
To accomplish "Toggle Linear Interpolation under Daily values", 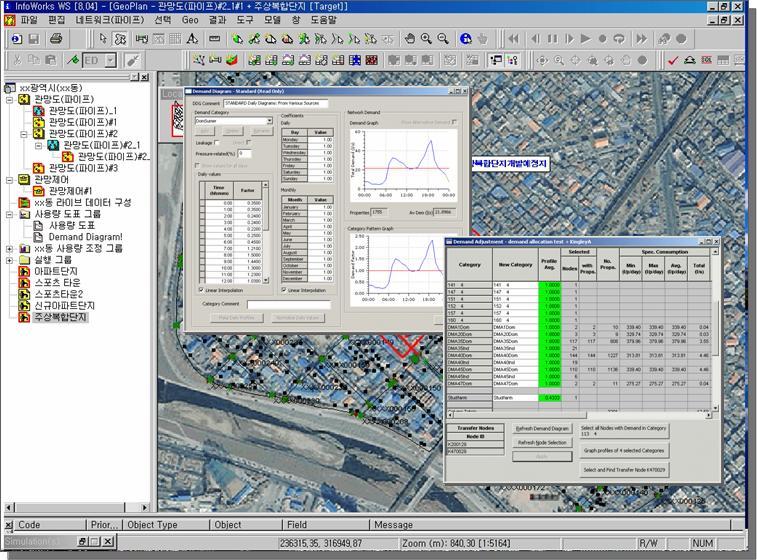I will coord(202,290).
